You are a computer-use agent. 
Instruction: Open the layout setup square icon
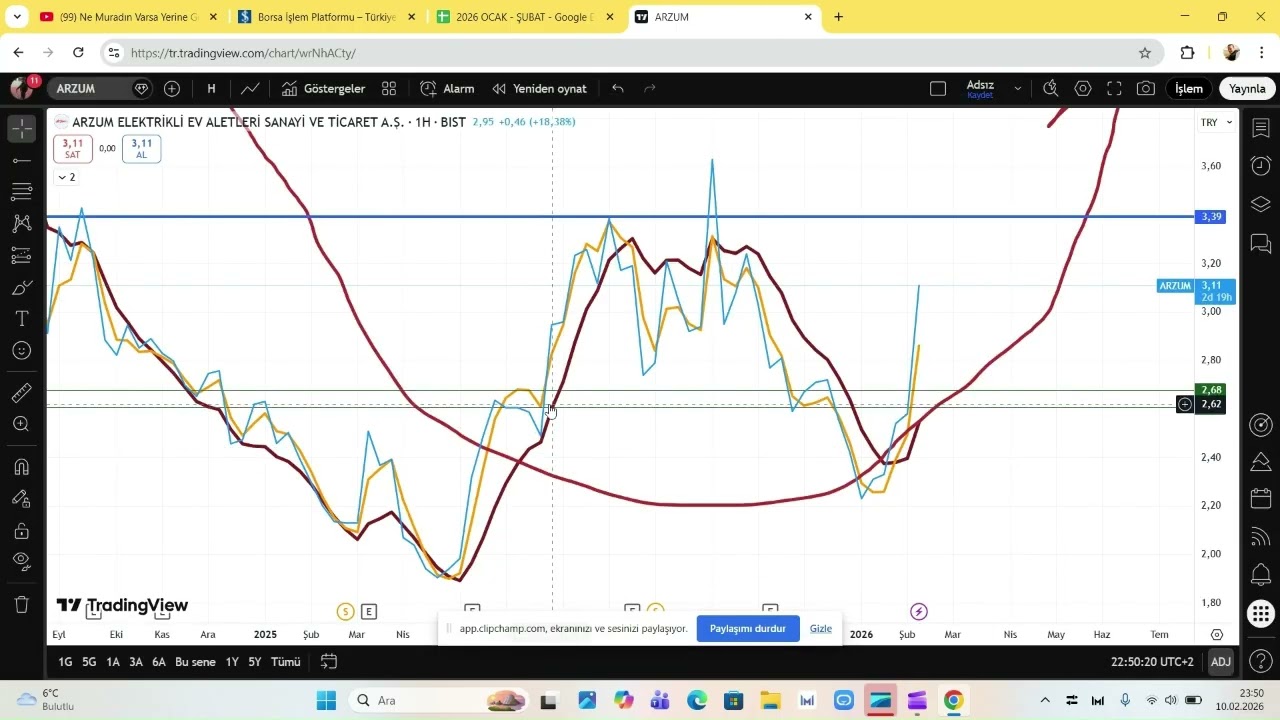click(x=938, y=88)
